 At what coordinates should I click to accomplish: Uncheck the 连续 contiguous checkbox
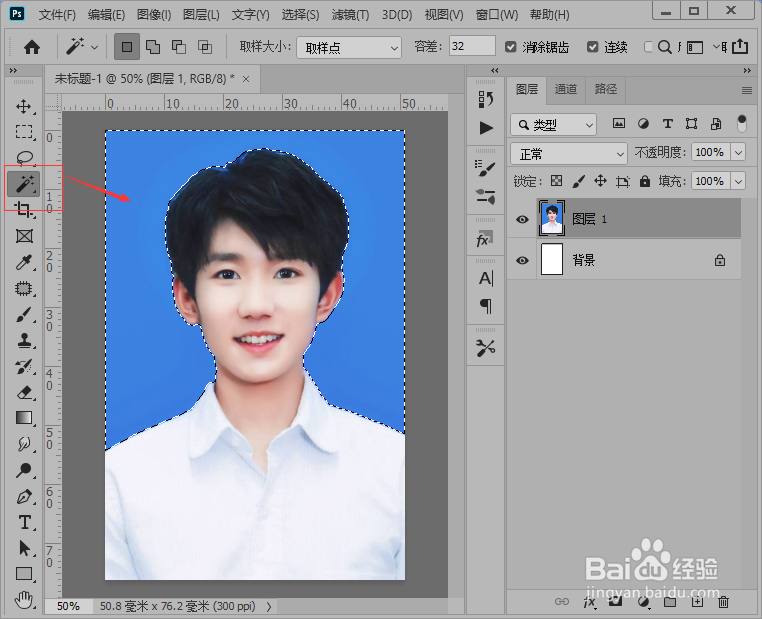pyautogui.click(x=593, y=47)
